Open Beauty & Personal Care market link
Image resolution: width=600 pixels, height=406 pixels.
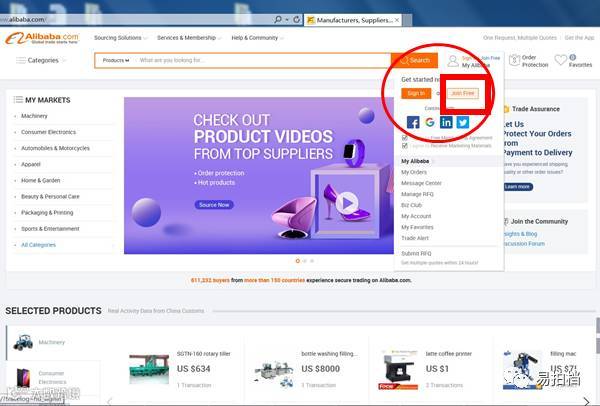coord(50,196)
